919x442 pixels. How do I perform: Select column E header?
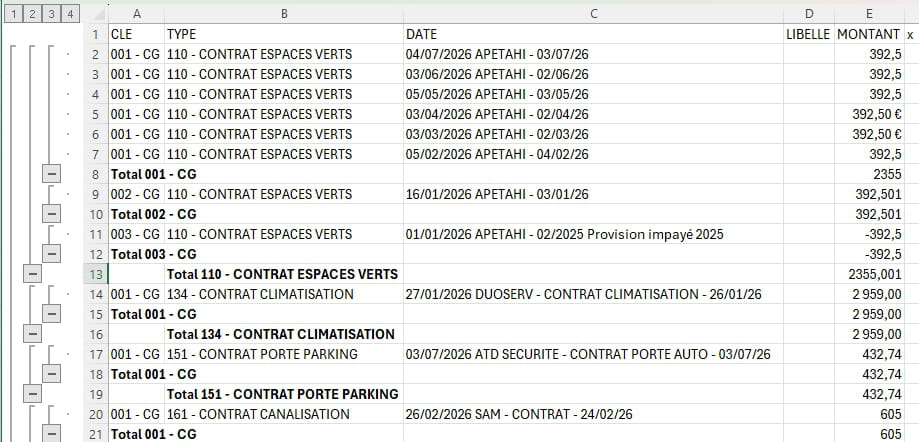coord(869,14)
